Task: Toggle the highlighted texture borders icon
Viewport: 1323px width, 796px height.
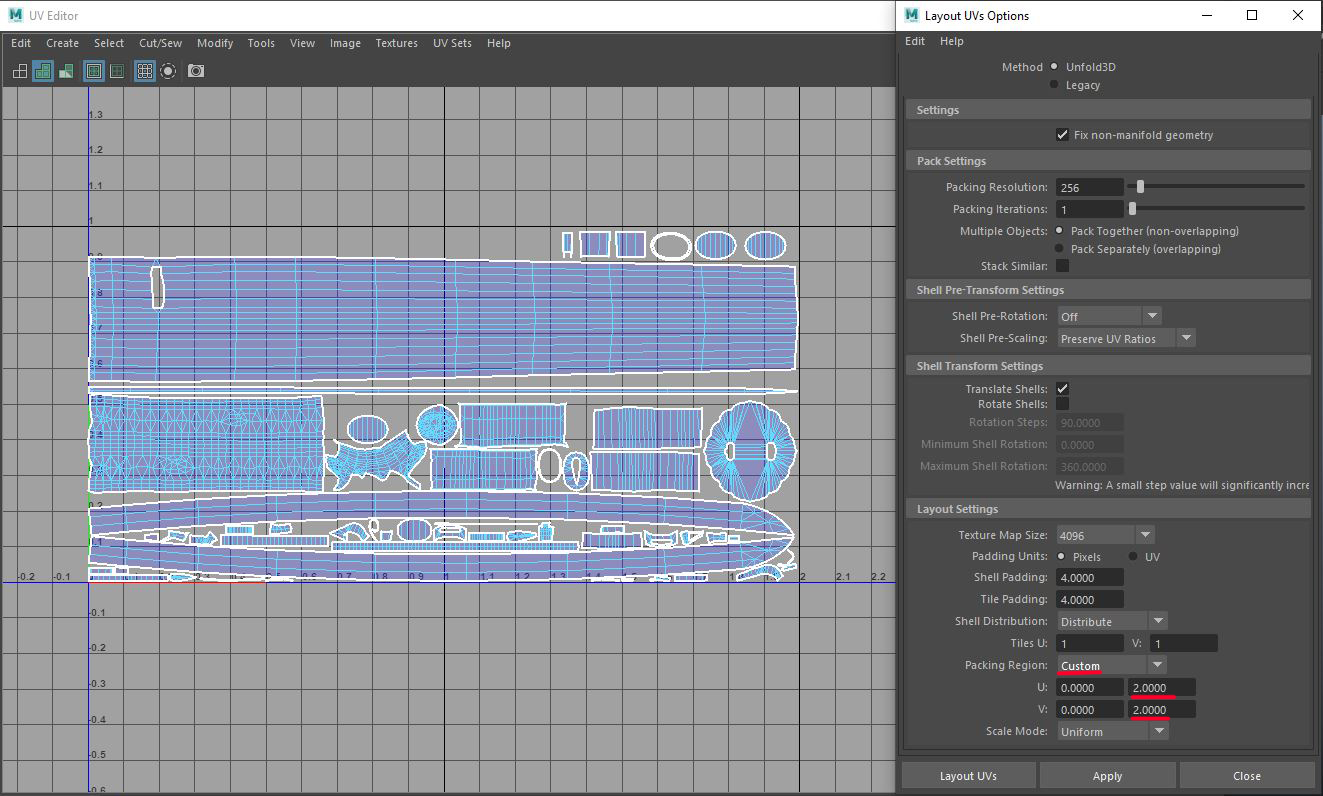Action: [x=93, y=71]
